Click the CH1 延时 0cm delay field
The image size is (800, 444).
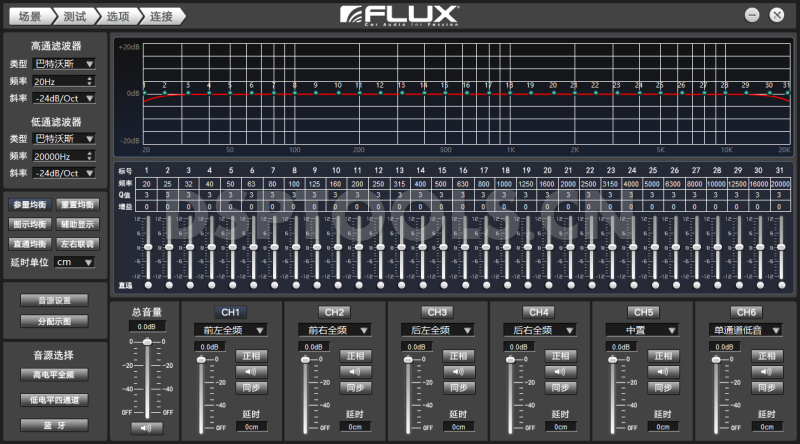coord(252,427)
